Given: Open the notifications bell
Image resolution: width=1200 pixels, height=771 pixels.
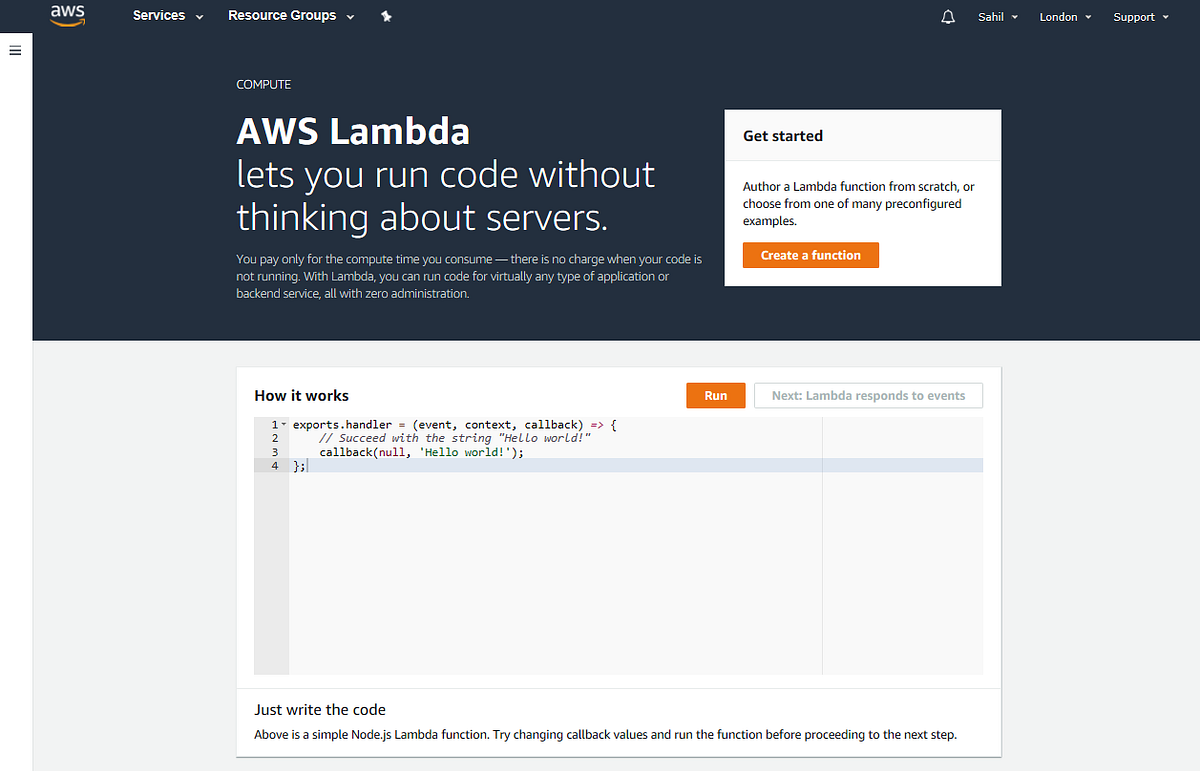Looking at the screenshot, I should [949, 17].
